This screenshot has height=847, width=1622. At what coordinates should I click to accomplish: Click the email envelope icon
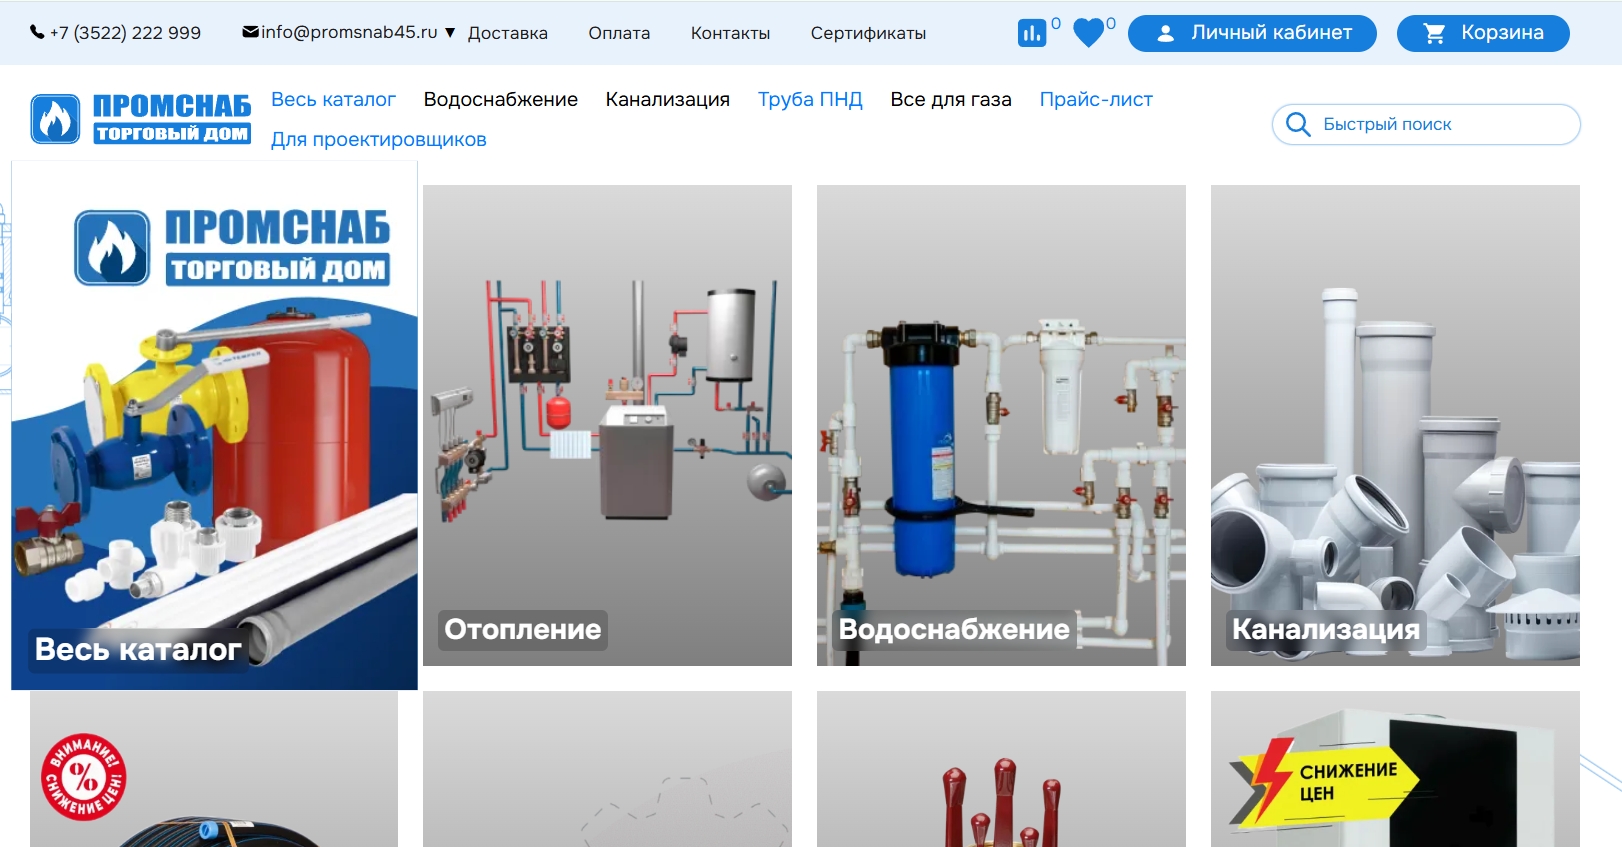[251, 32]
